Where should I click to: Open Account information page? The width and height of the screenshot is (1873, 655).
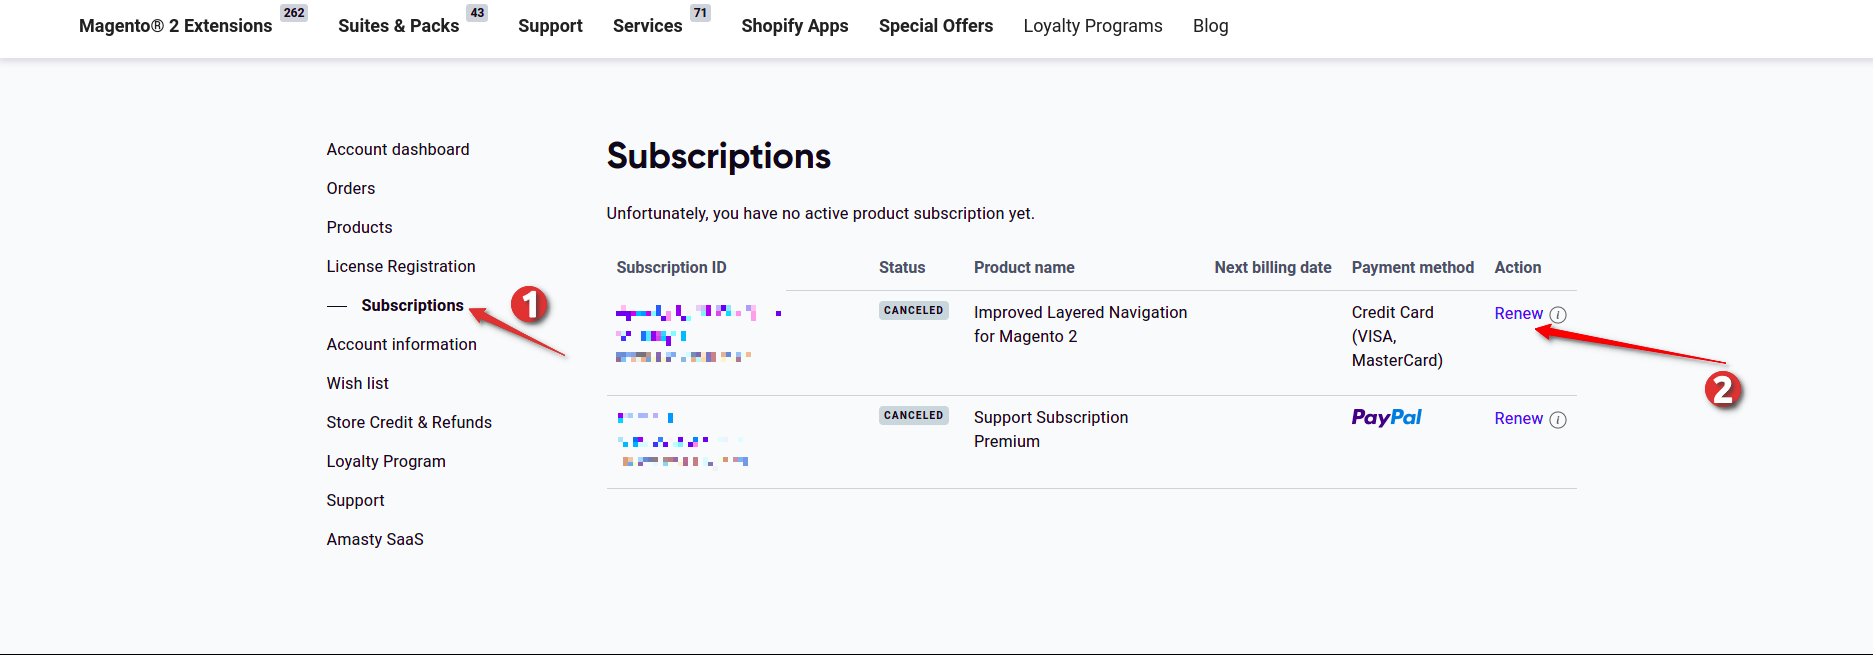pyautogui.click(x=401, y=344)
